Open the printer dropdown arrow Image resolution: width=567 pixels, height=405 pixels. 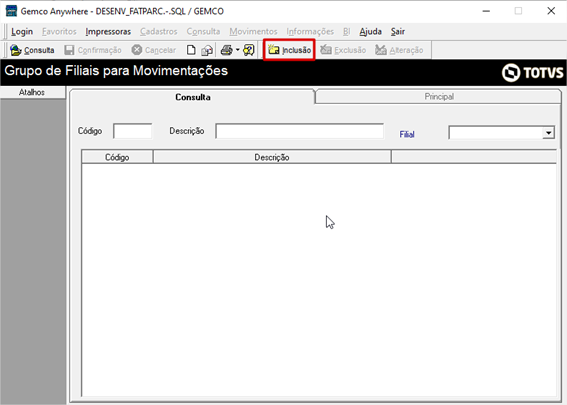tap(238, 50)
